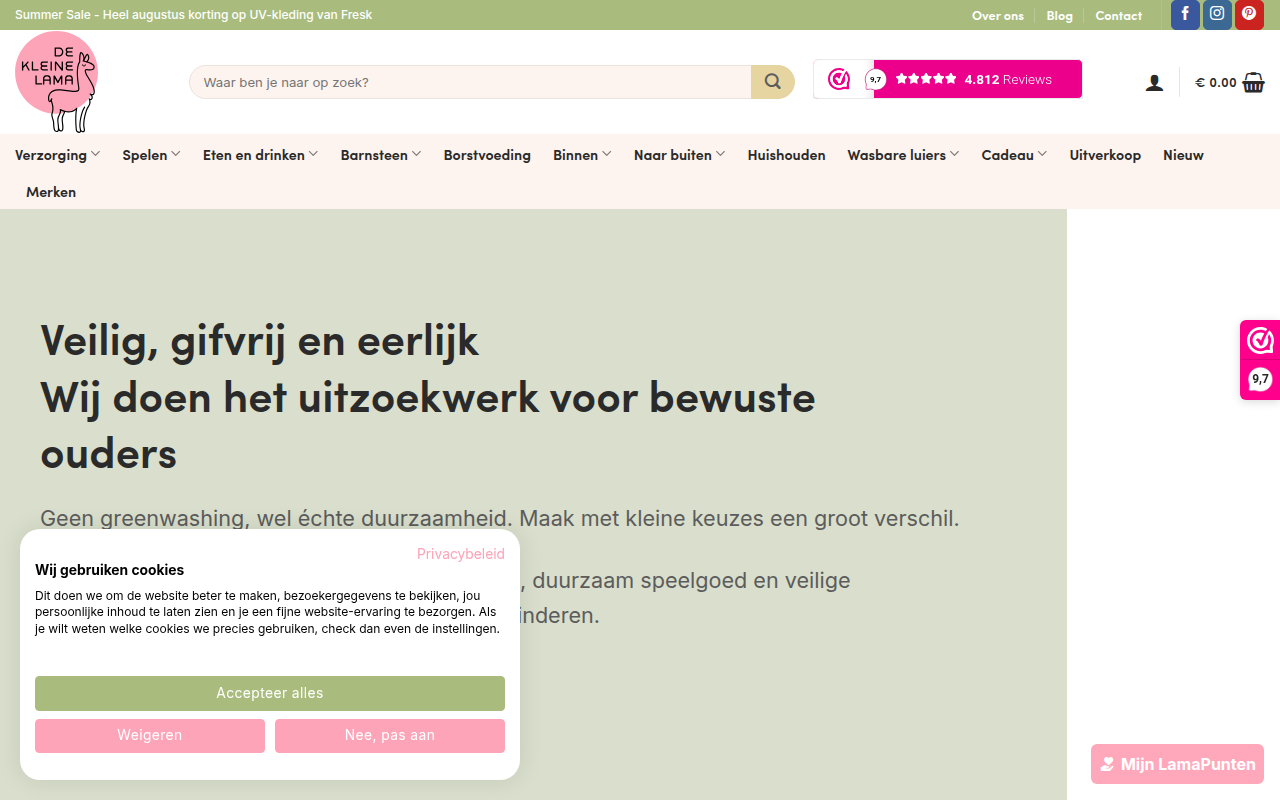The width and height of the screenshot is (1280, 800).
Task: Open the Borstvoeding category
Action: coord(487,155)
